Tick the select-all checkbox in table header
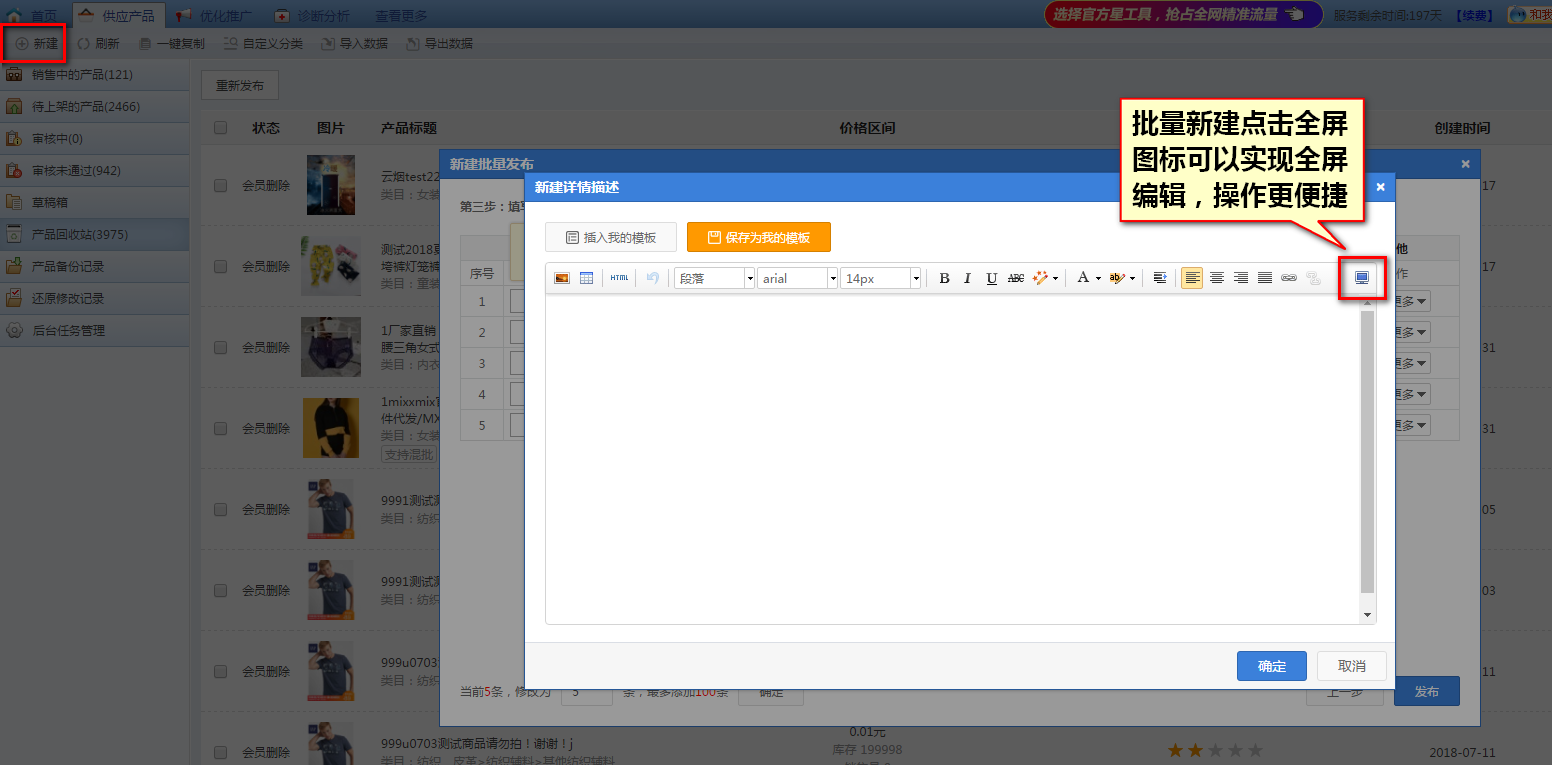1552x765 pixels. pos(221,128)
